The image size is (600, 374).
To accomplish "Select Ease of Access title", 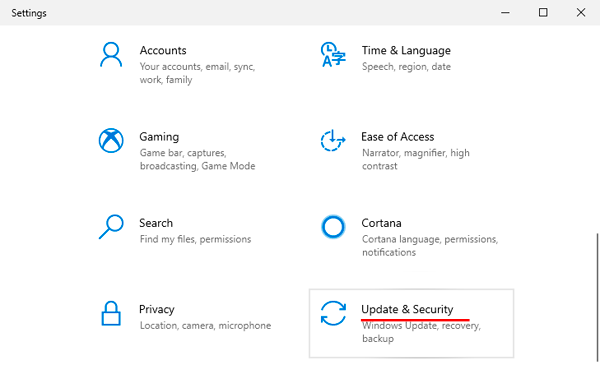I will [x=398, y=137].
